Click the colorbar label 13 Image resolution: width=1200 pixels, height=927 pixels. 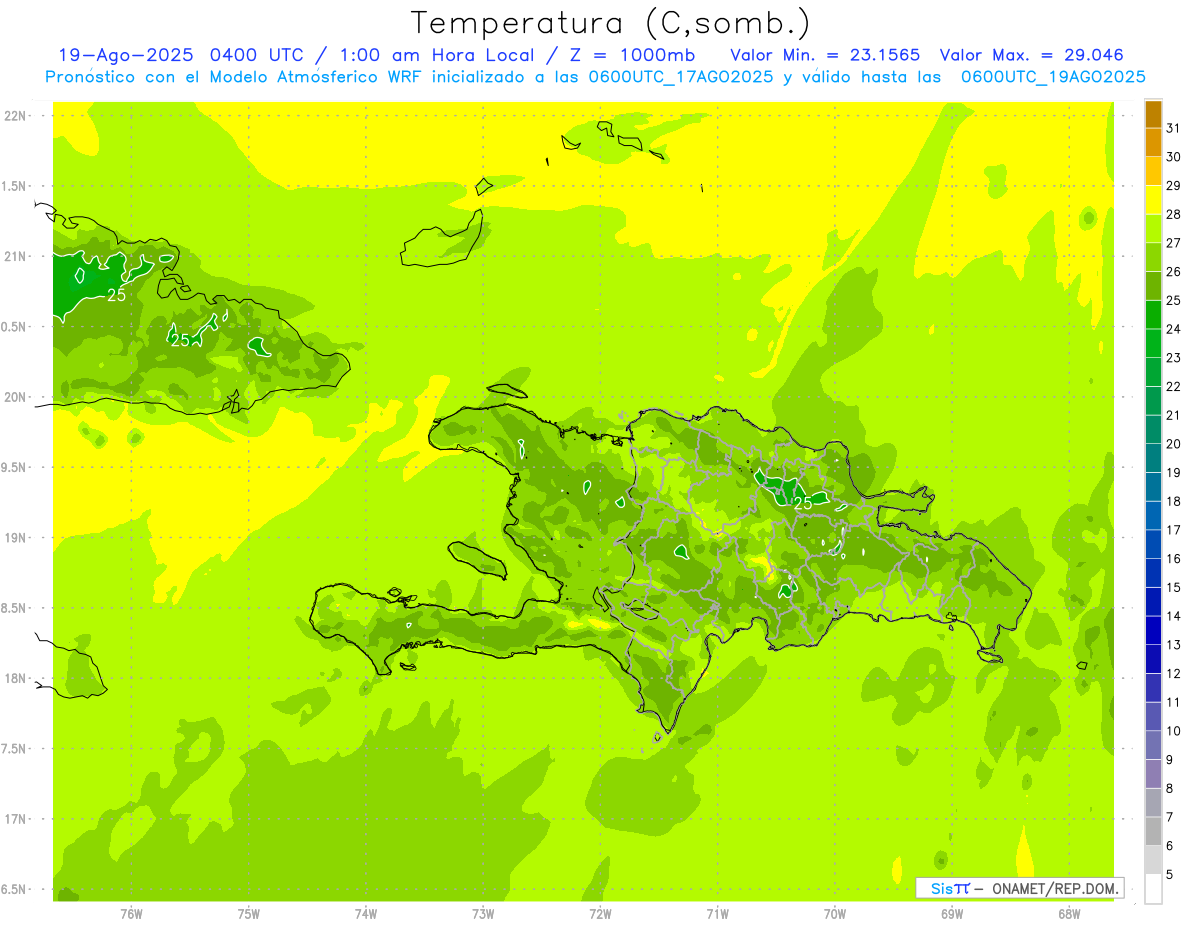coord(1174,645)
